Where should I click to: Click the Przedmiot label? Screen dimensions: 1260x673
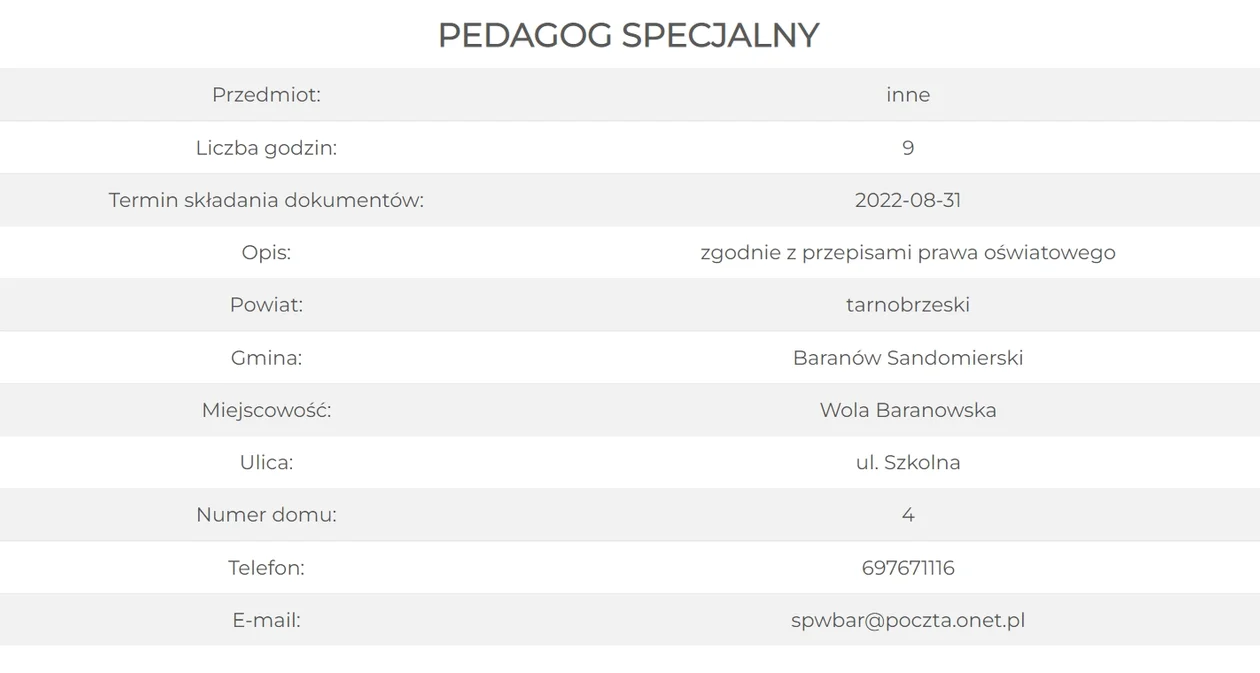[x=266, y=95]
